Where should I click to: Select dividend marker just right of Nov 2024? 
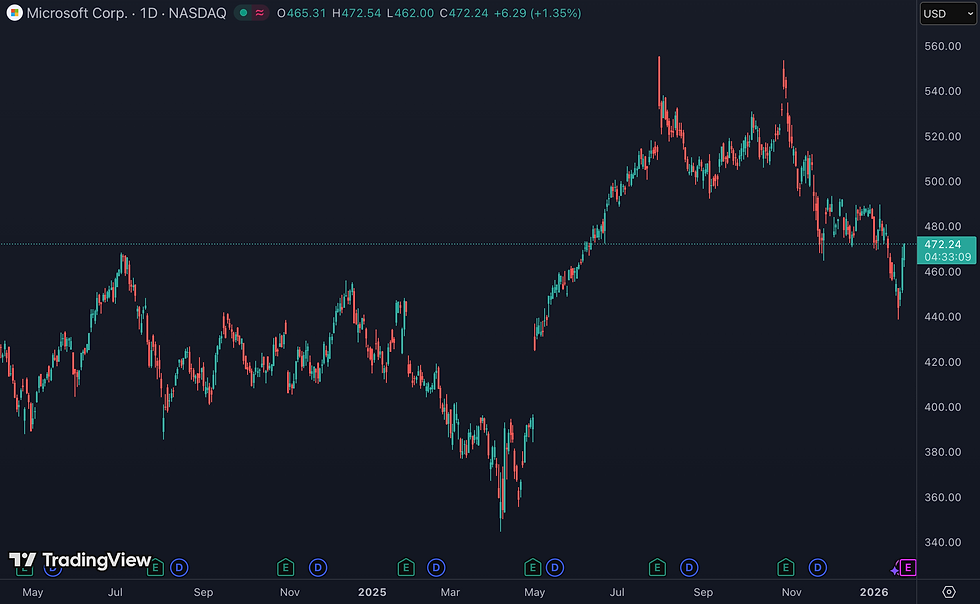[x=318, y=568]
